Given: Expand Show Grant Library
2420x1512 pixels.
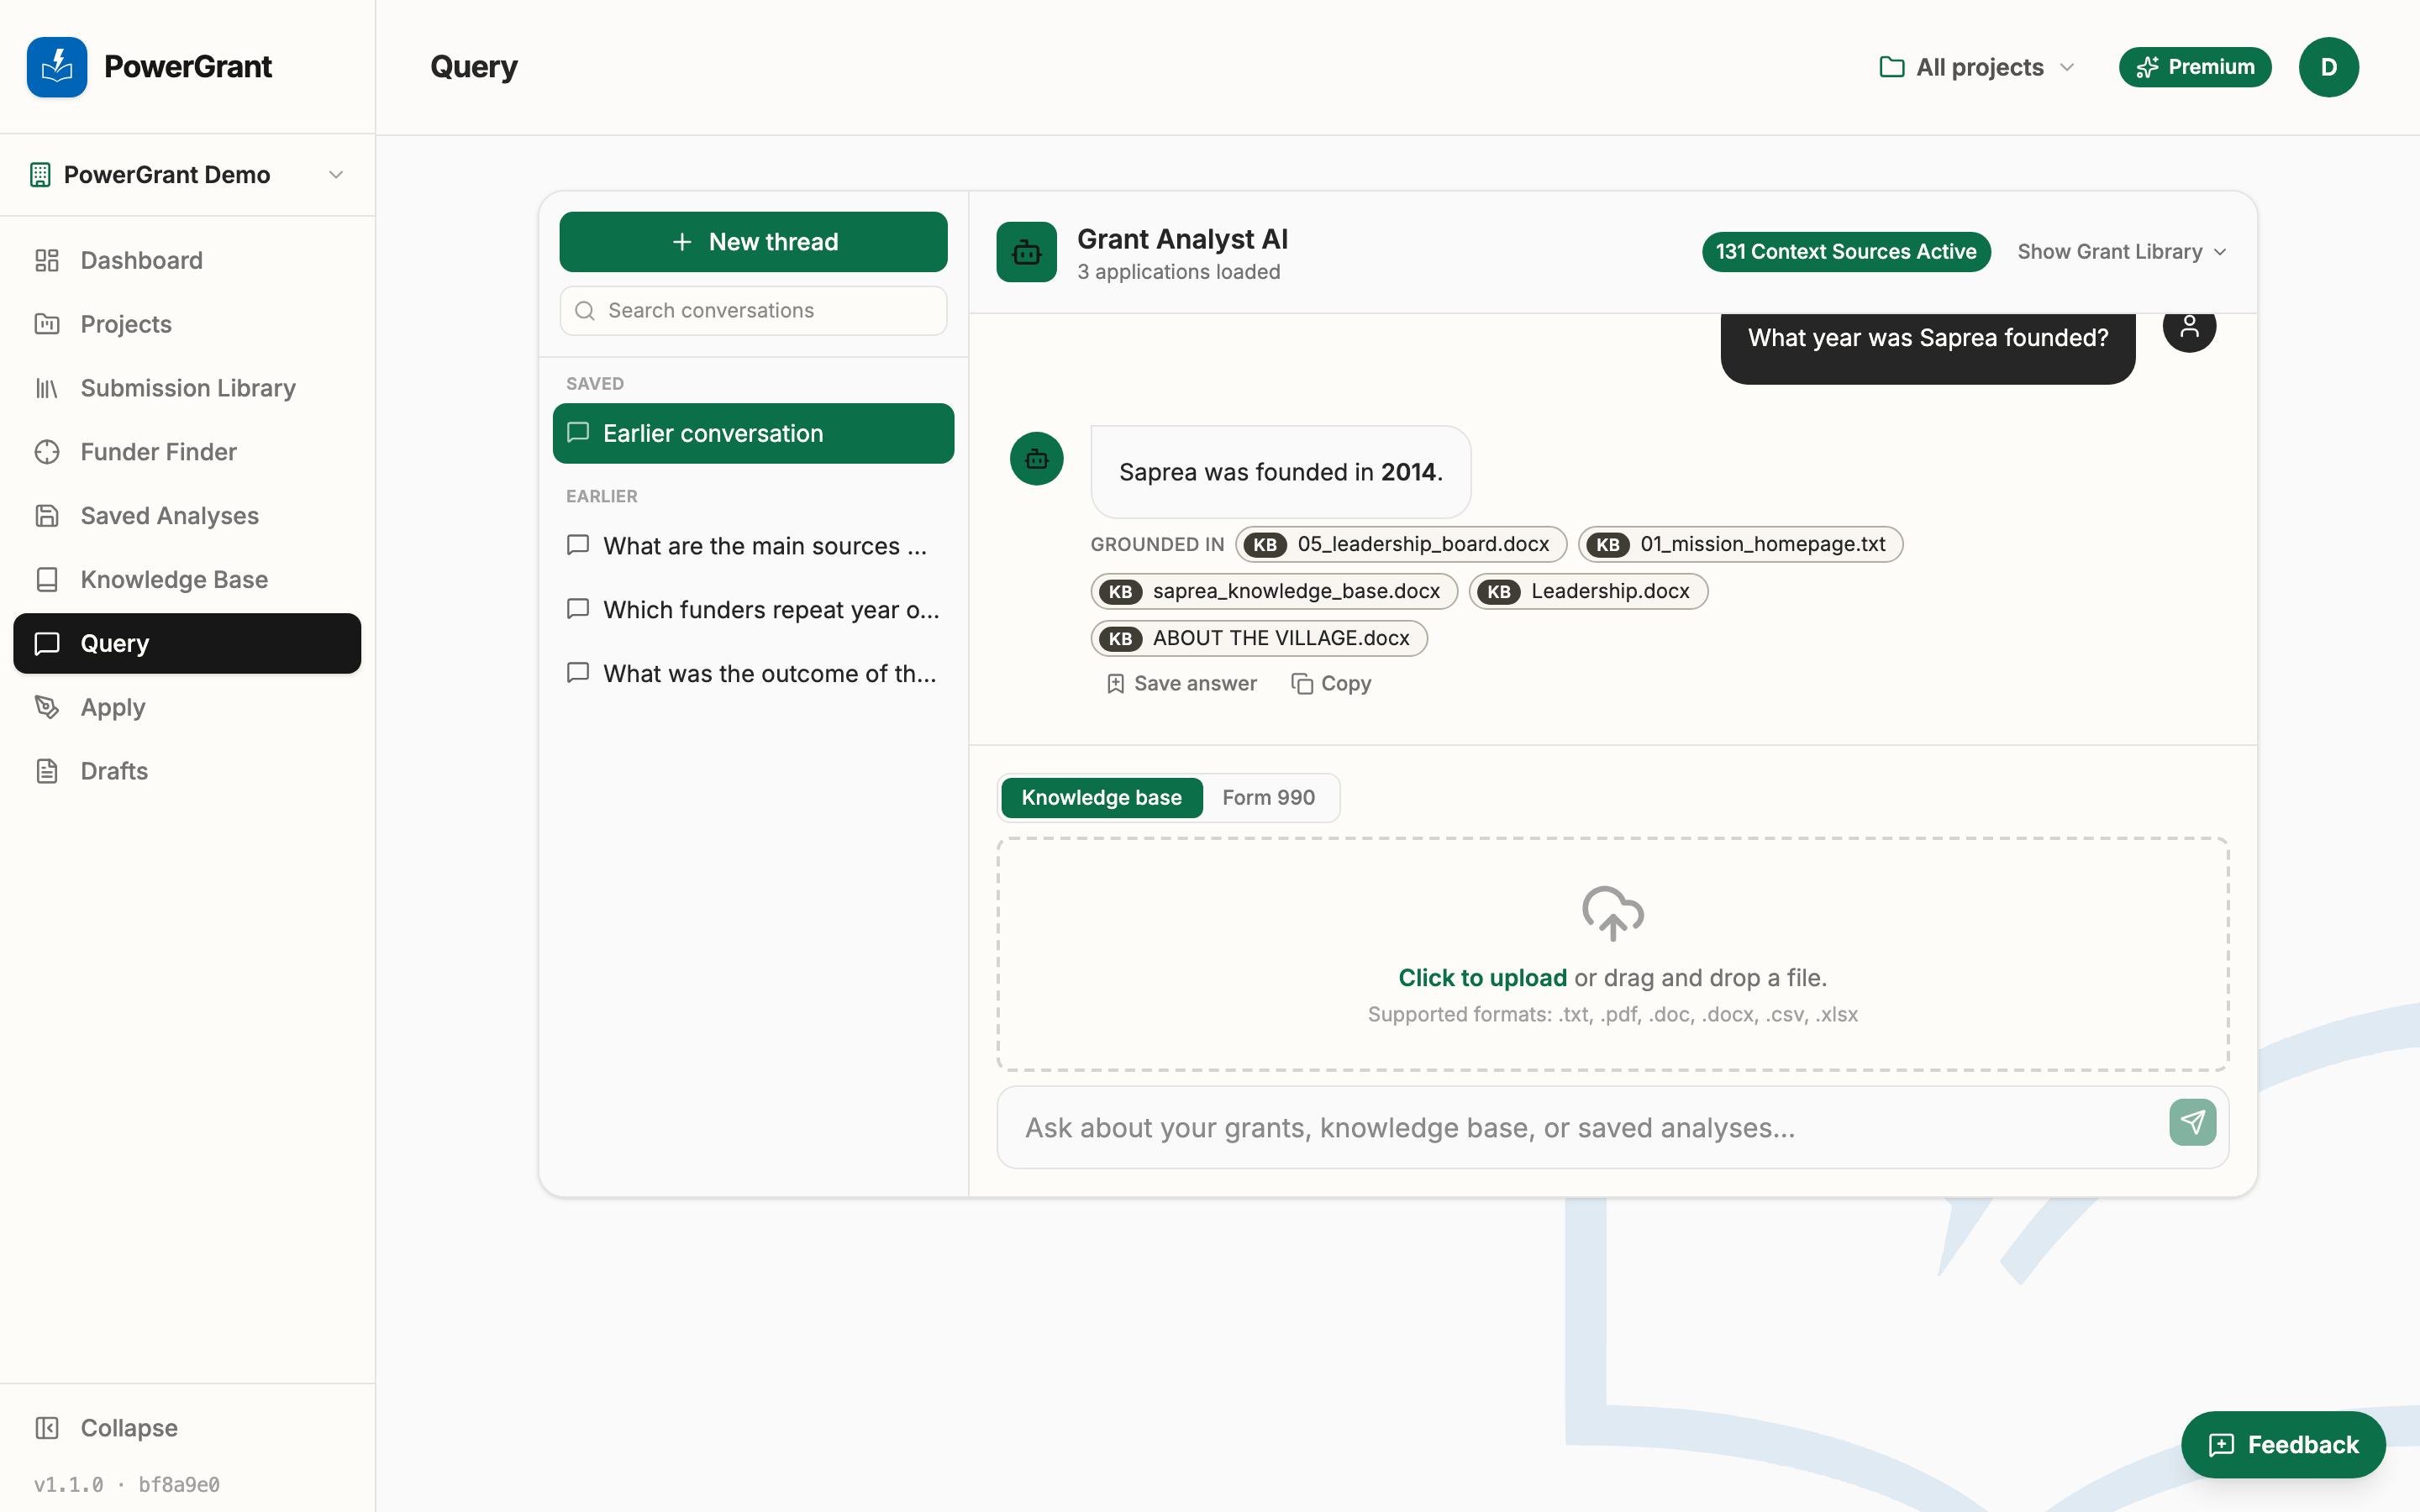Looking at the screenshot, I should click(x=2121, y=252).
